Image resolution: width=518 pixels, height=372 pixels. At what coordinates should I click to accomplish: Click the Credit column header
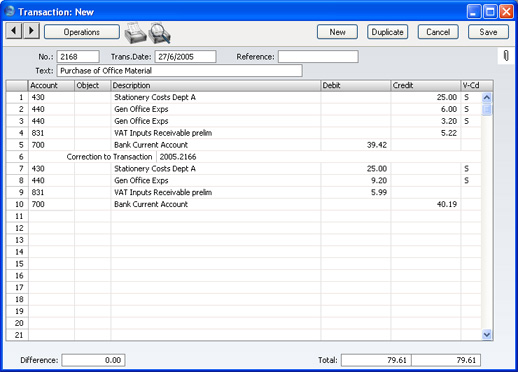pyautogui.click(x=425, y=86)
